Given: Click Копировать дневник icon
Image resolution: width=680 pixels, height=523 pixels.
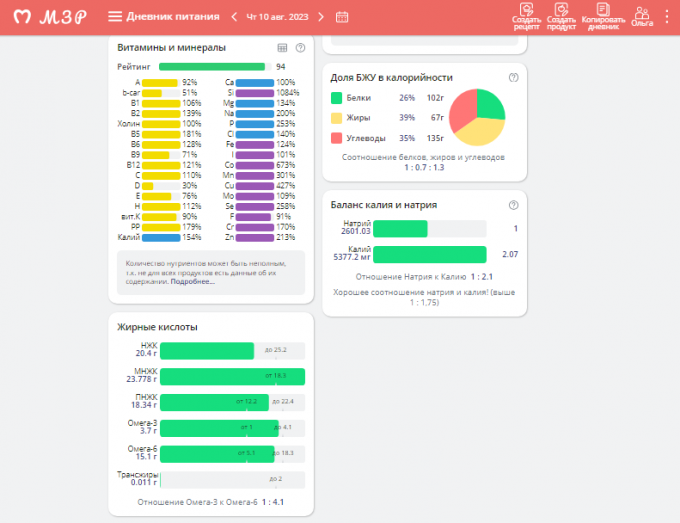Looking at the screenshot, I should [x=603, y=17].
